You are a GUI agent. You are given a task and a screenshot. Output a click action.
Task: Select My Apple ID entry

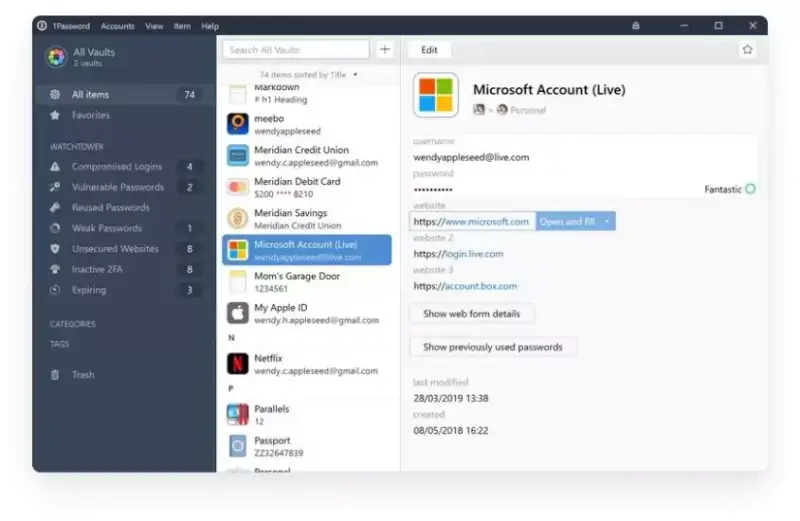(x=307, y=313)
